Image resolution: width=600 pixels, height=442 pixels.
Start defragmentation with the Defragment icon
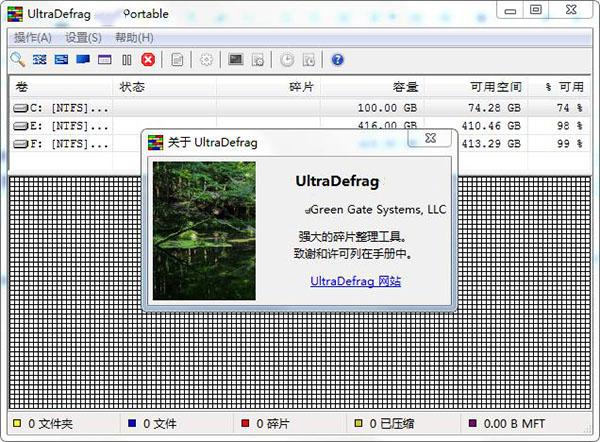(39, 60)
